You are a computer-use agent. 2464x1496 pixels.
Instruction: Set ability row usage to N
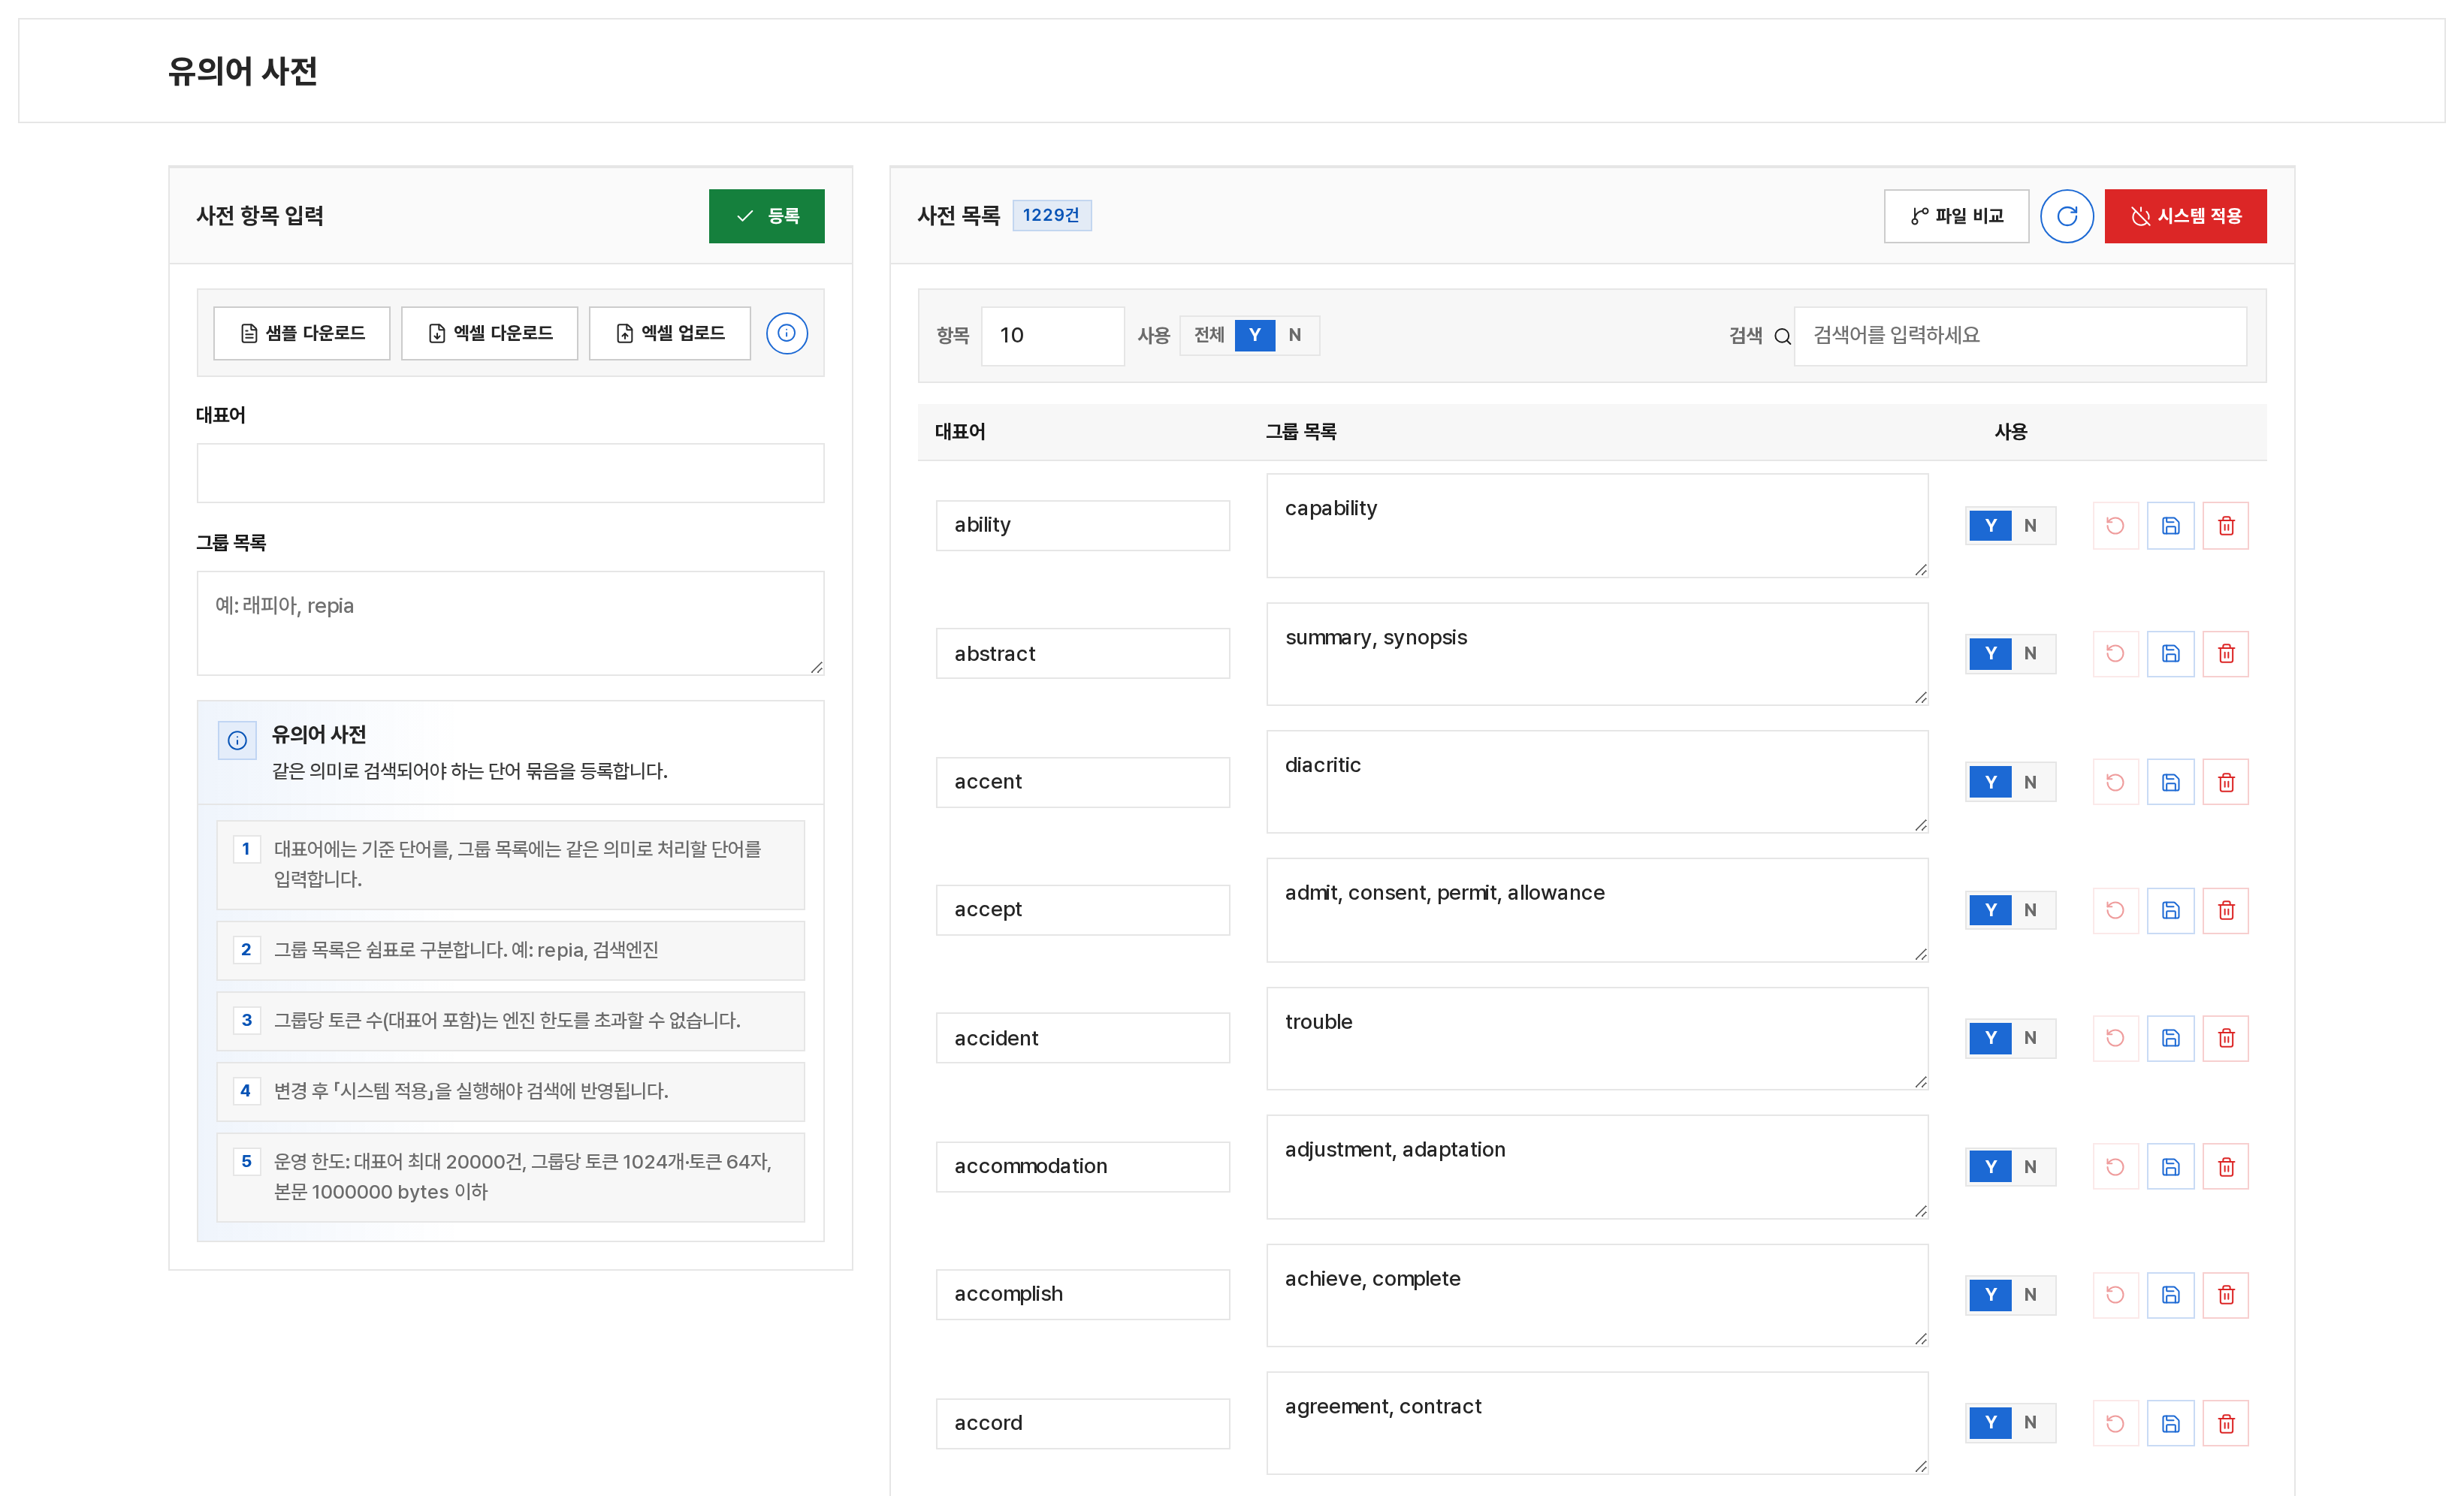(2030, 526)
